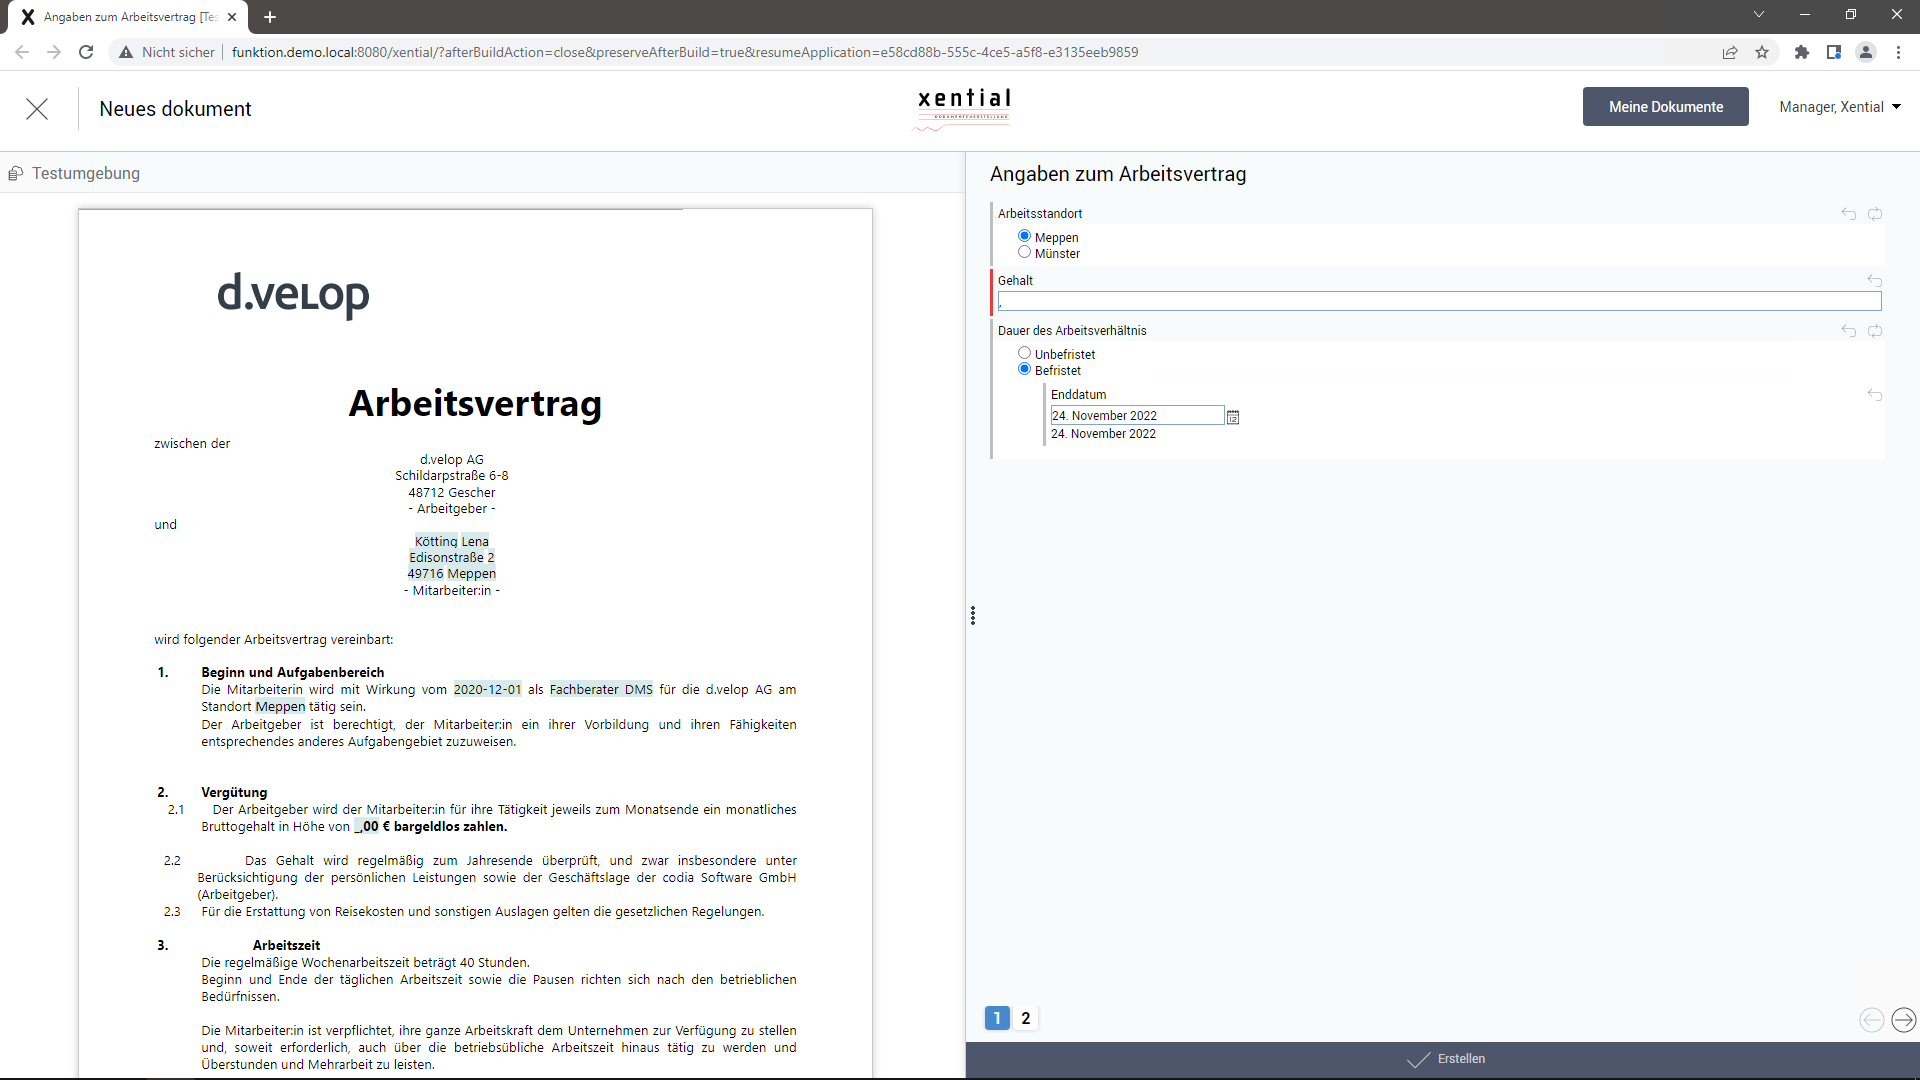Click highlighted Fachberater DMS in document
The width and height of the screenshot is (1920, 1080).
(601, 690)
